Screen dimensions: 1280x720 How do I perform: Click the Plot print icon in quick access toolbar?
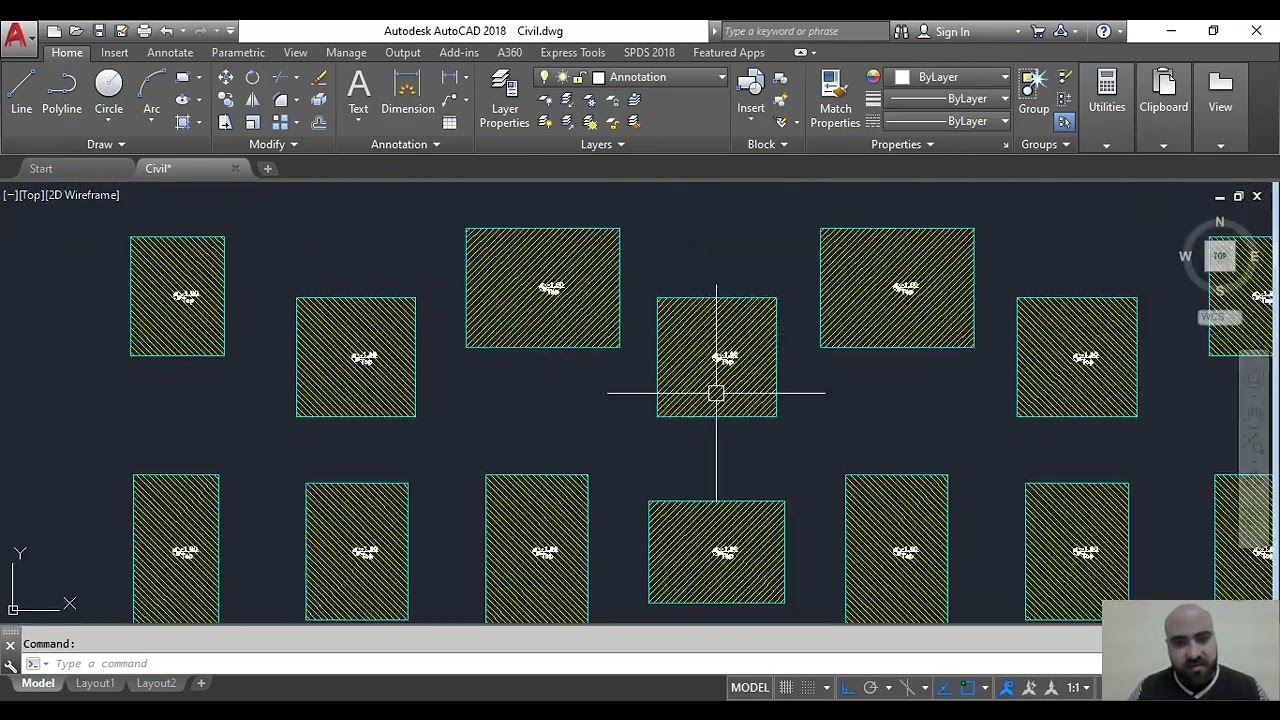(x=144, y=31)
